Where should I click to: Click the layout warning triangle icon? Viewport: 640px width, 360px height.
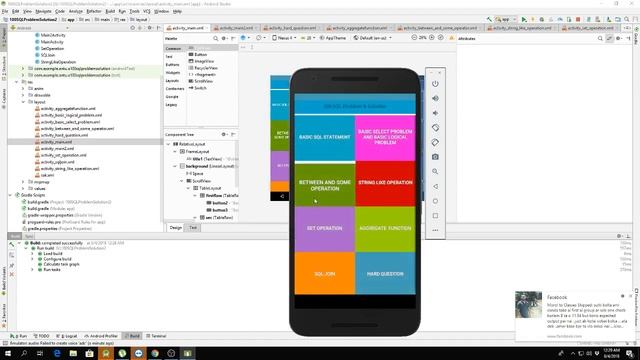click(x=451, y=38)
